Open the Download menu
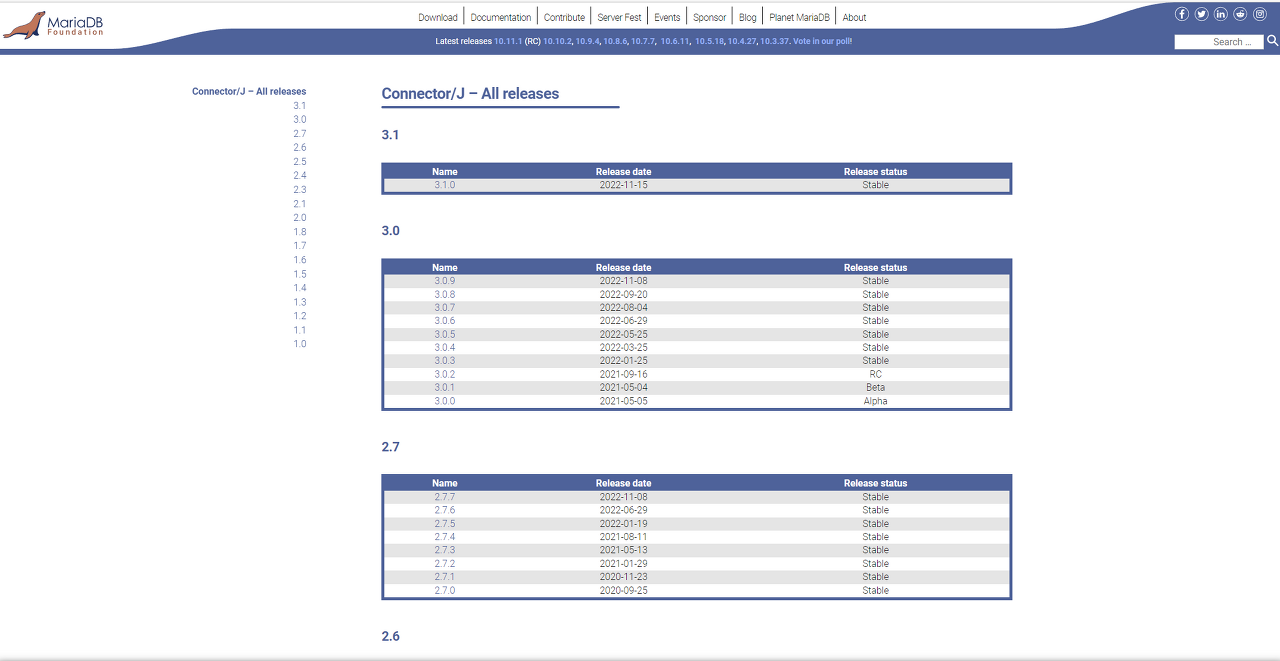 coord(438,17)
